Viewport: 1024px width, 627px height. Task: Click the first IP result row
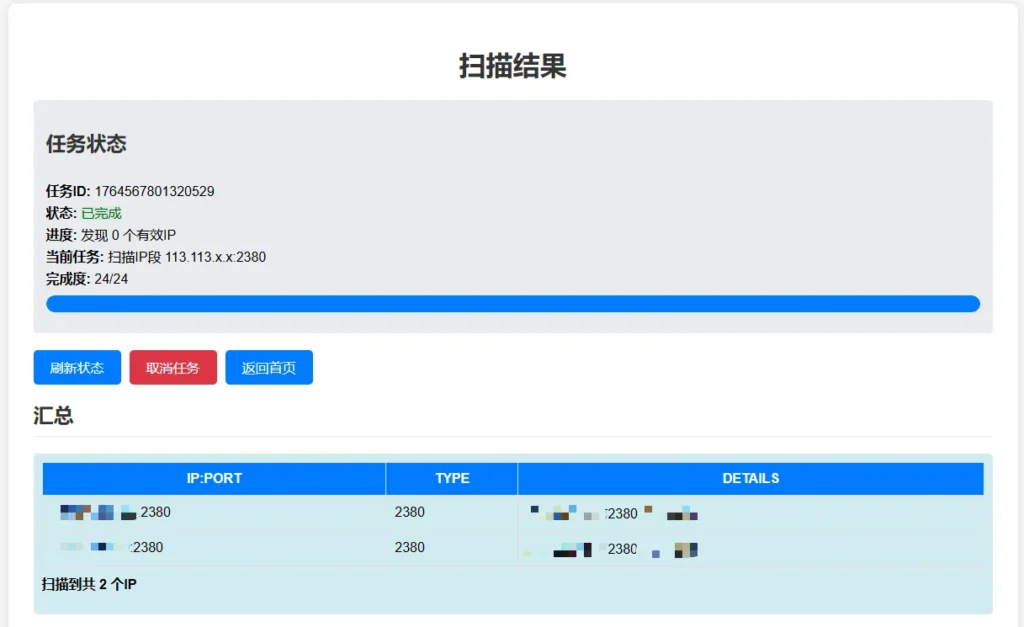coord(212,512)
